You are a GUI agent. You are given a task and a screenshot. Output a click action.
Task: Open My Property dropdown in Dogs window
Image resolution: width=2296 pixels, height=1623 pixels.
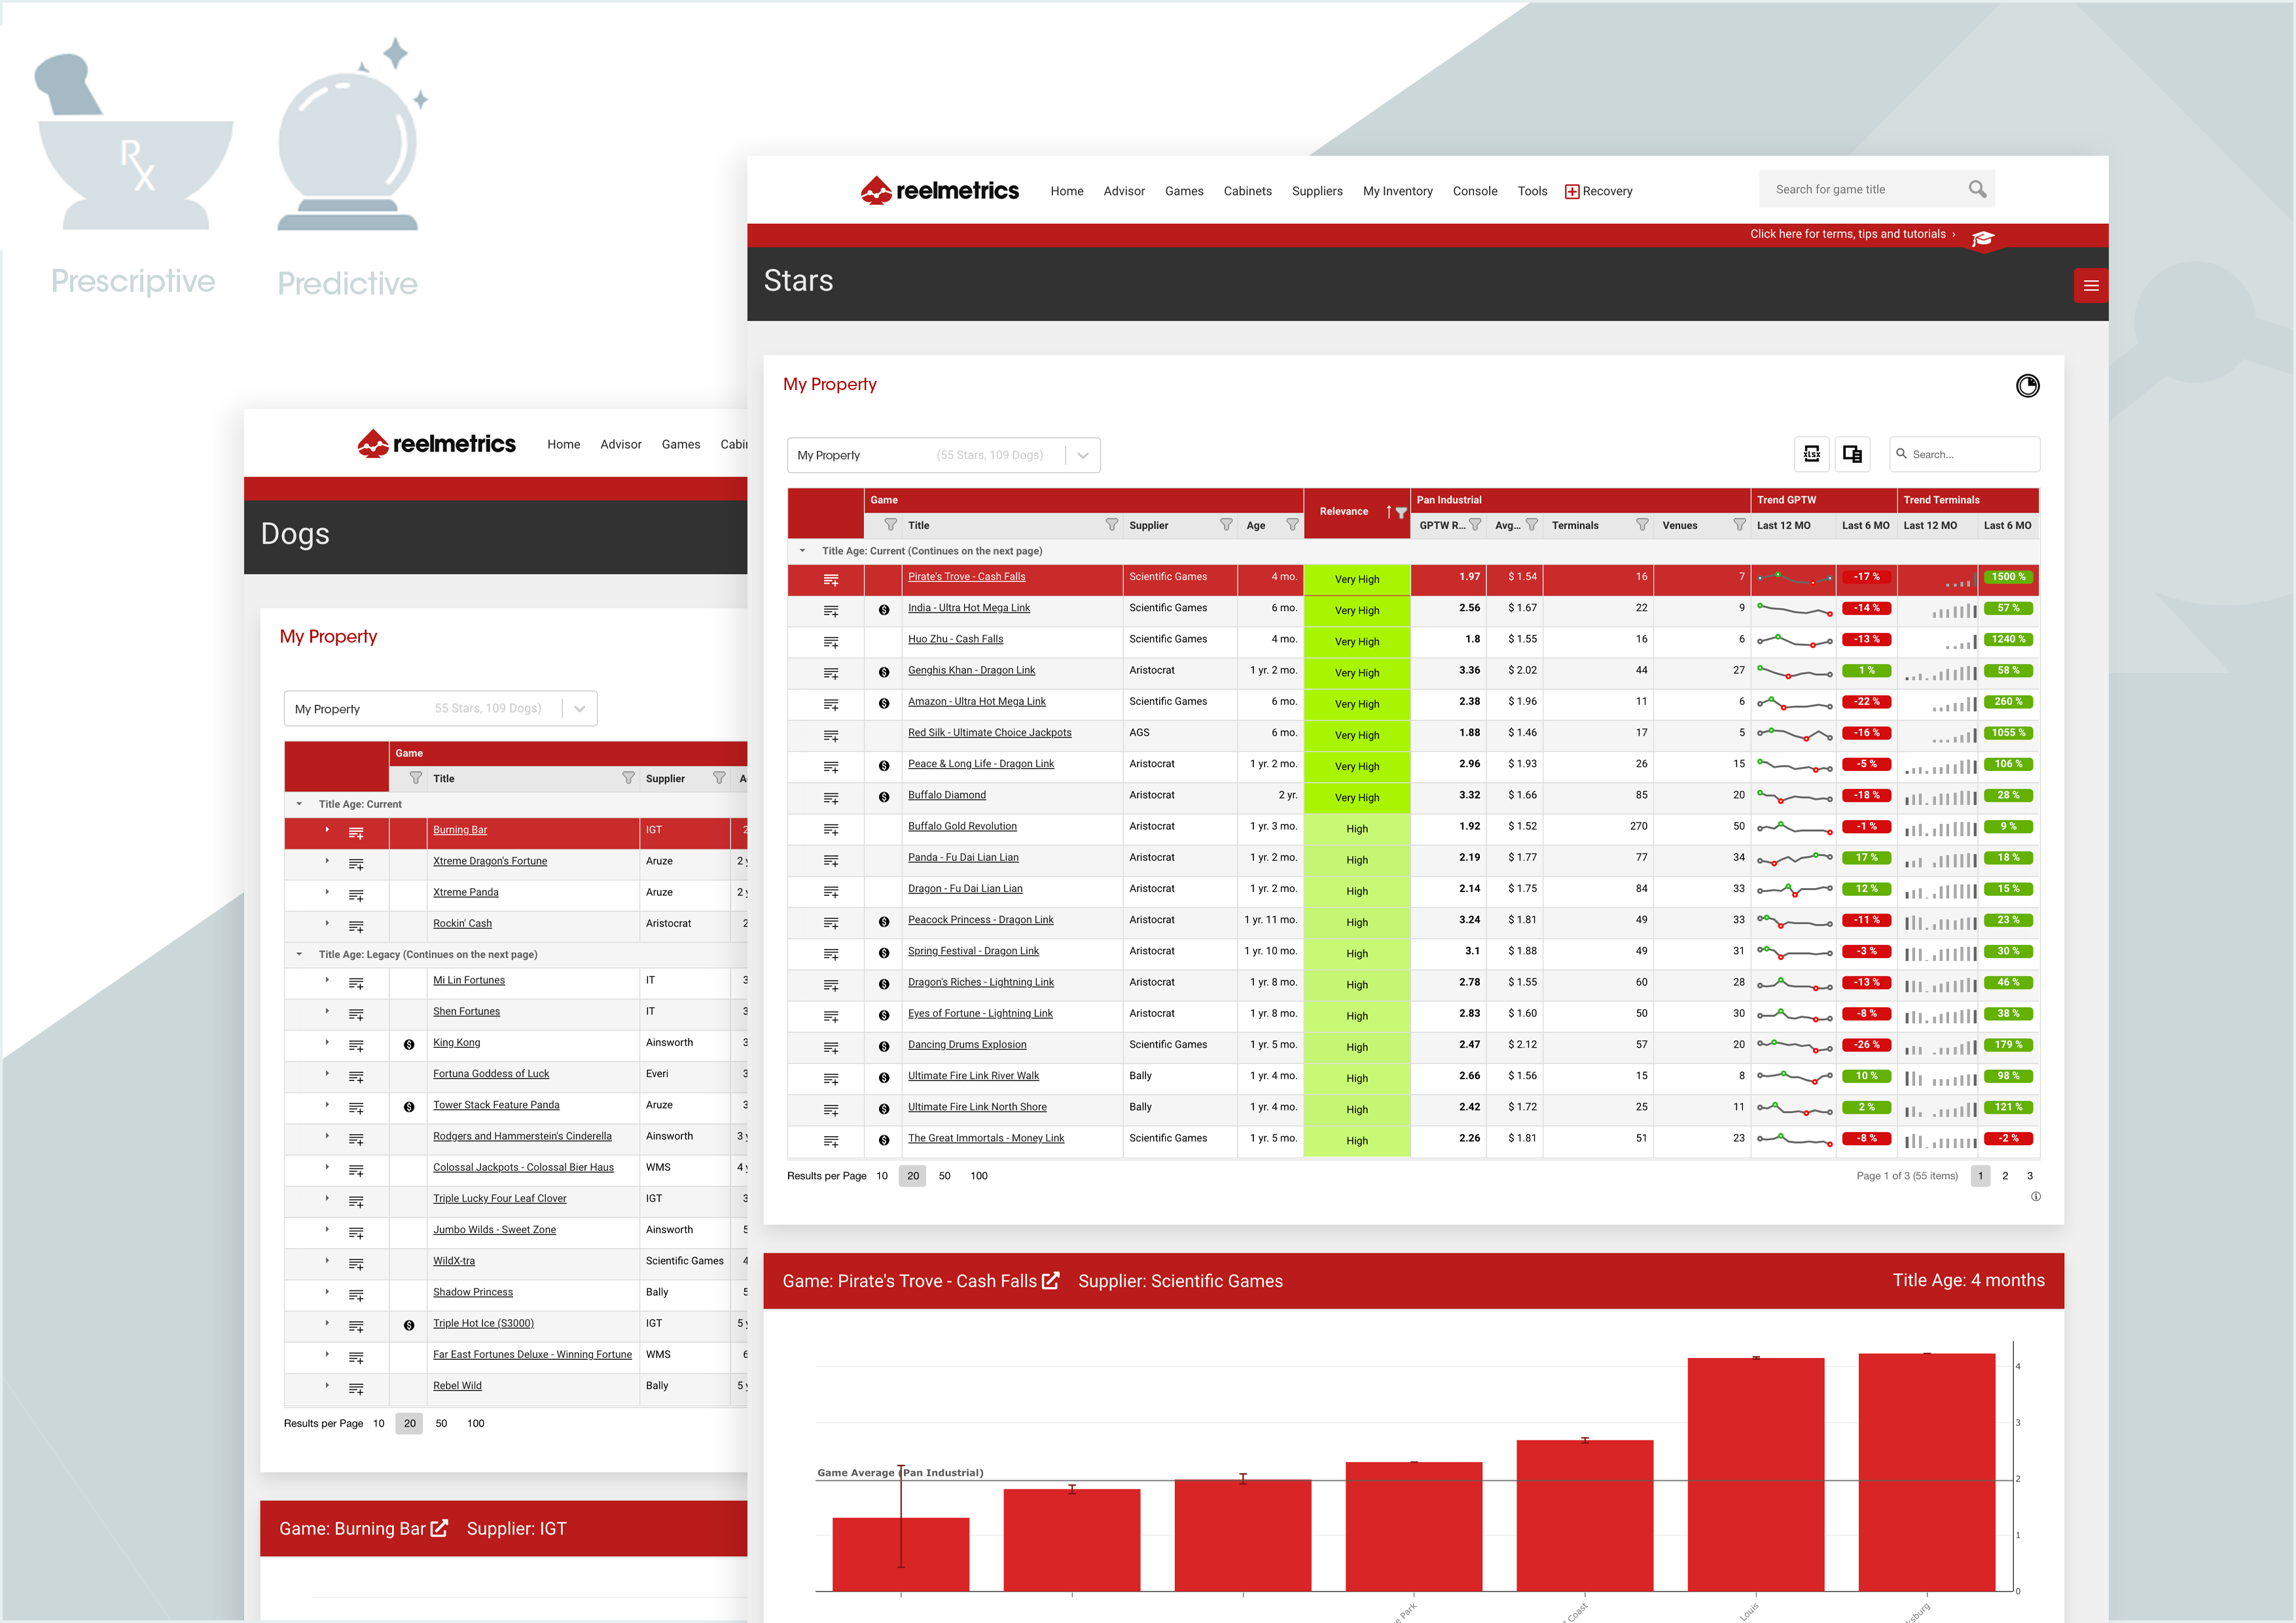pyautogui.click(x=440, y=708)
